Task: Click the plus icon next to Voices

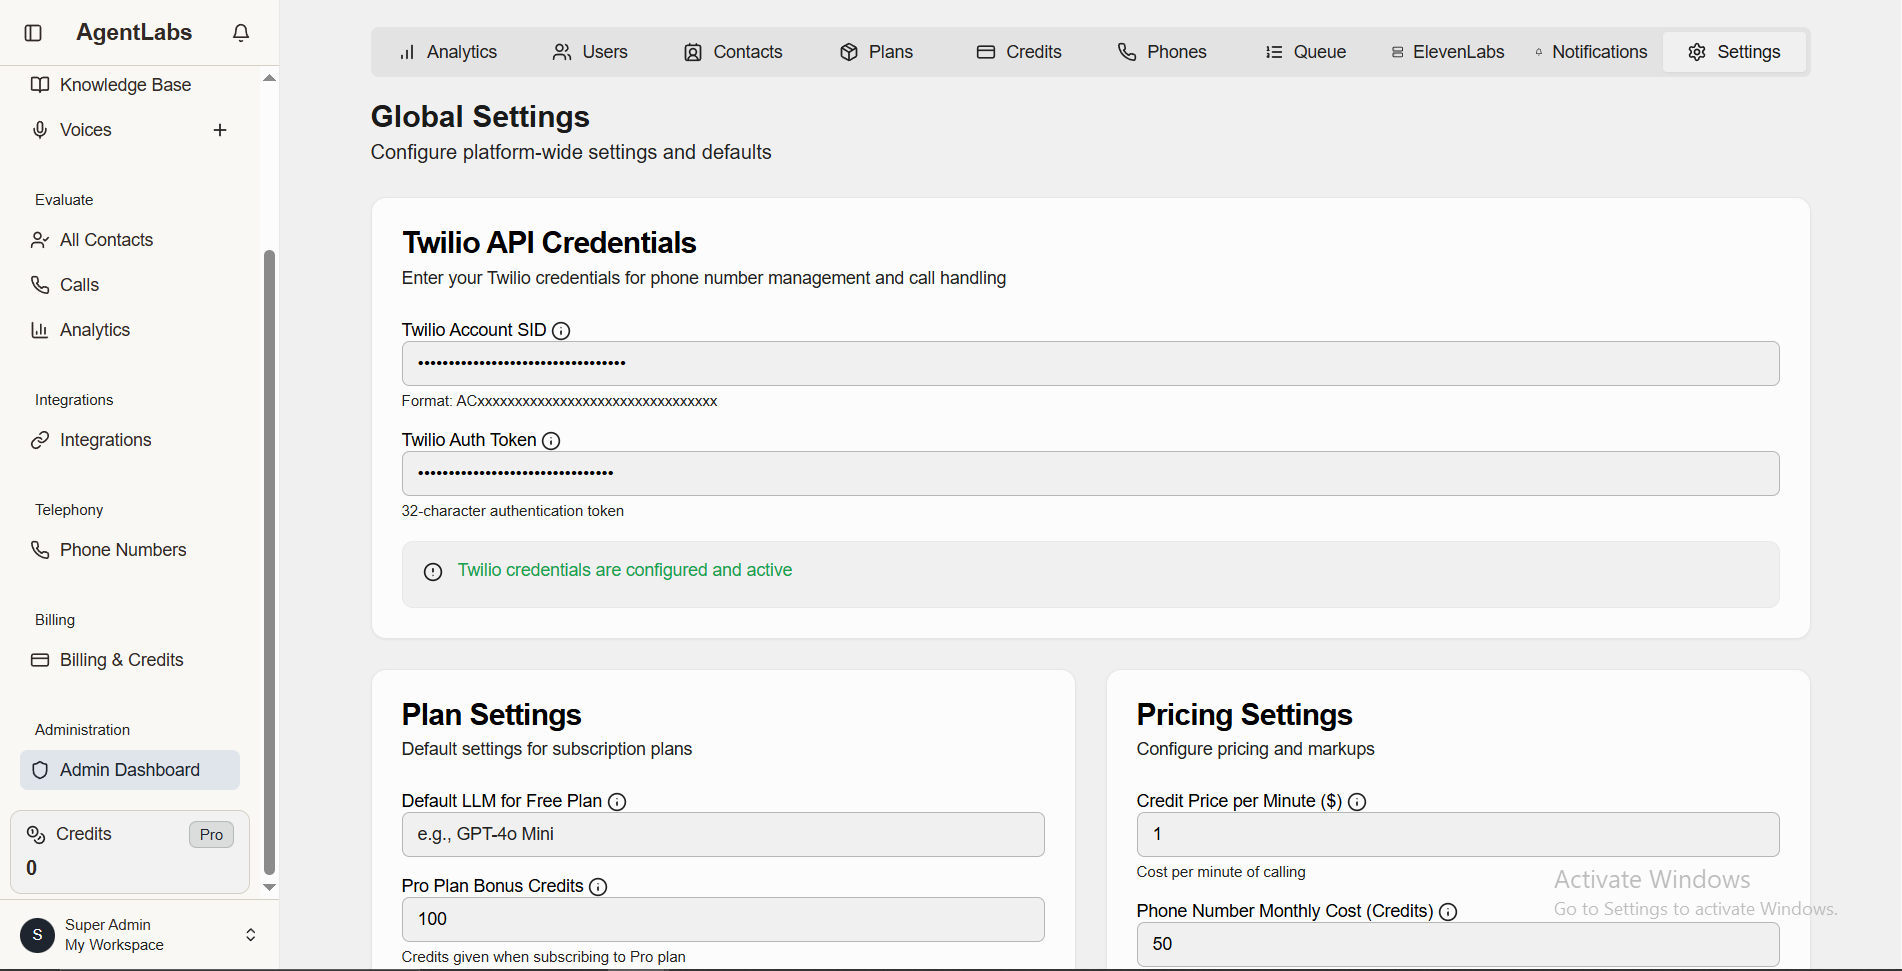Action: [x=220, y=130]
